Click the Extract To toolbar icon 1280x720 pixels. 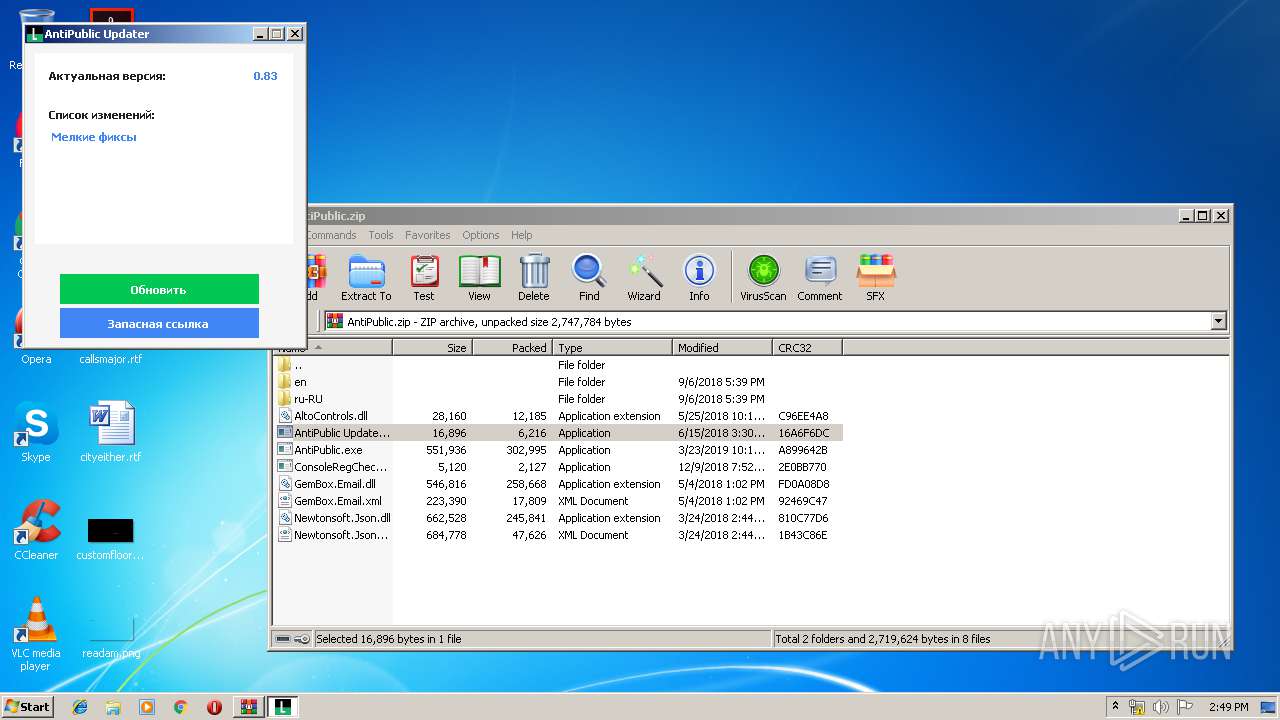(x=366, y=277)
